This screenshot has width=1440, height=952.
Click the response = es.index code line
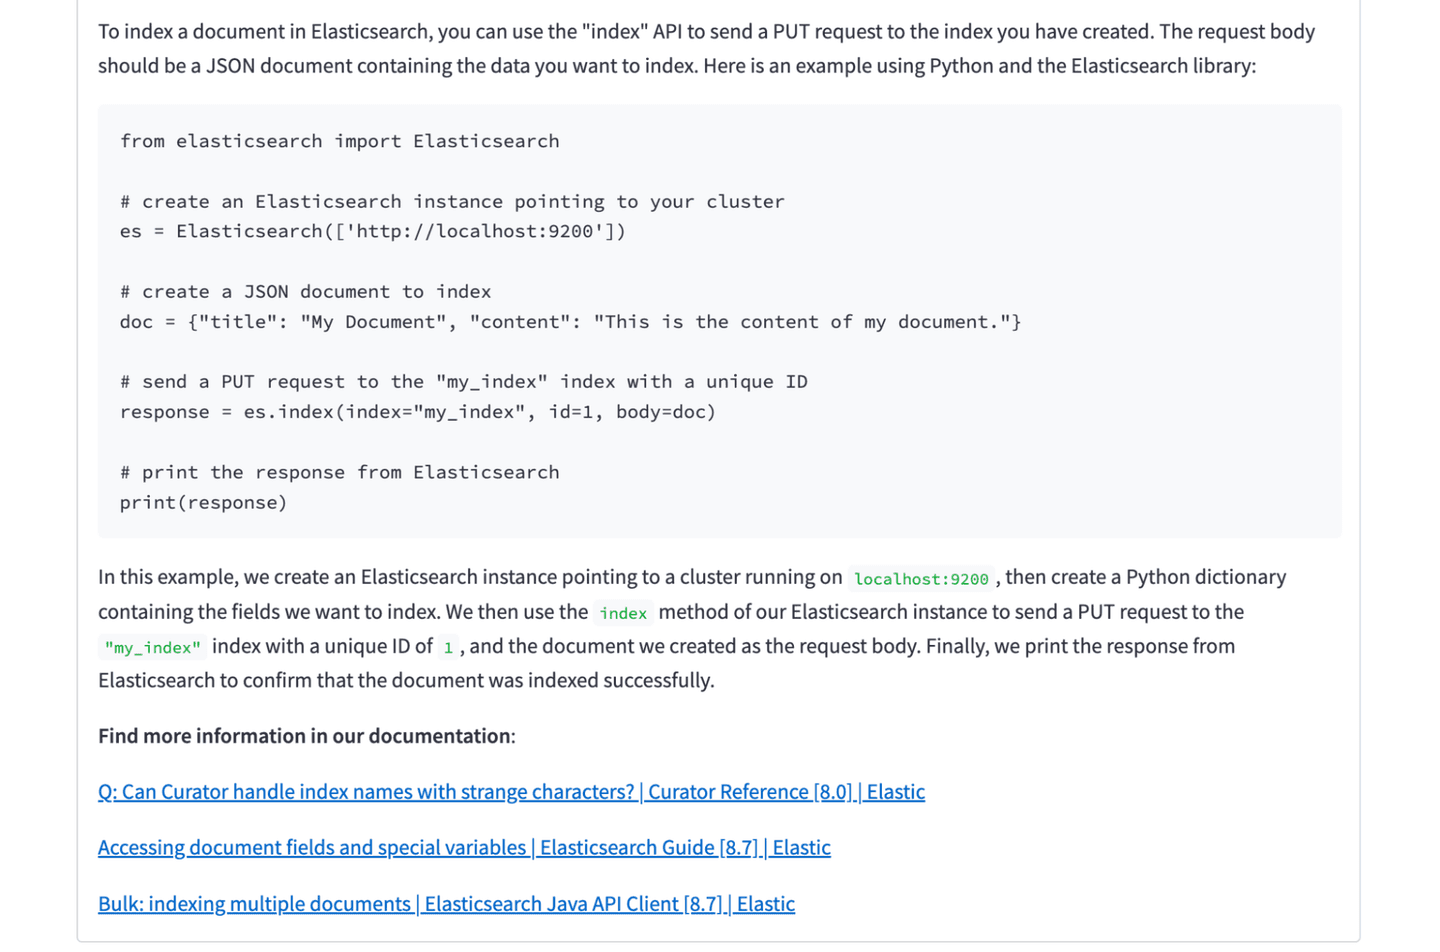coord(417,412)
